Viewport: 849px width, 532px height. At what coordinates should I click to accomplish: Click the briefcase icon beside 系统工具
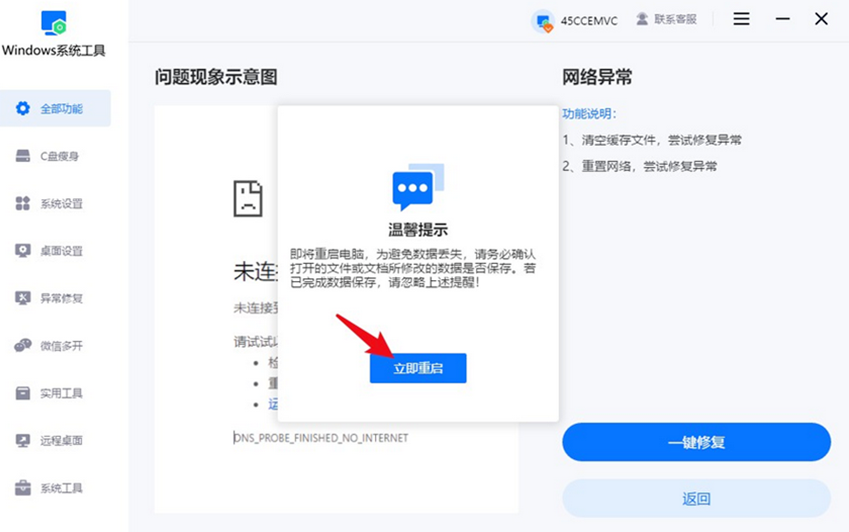(23, 488)
